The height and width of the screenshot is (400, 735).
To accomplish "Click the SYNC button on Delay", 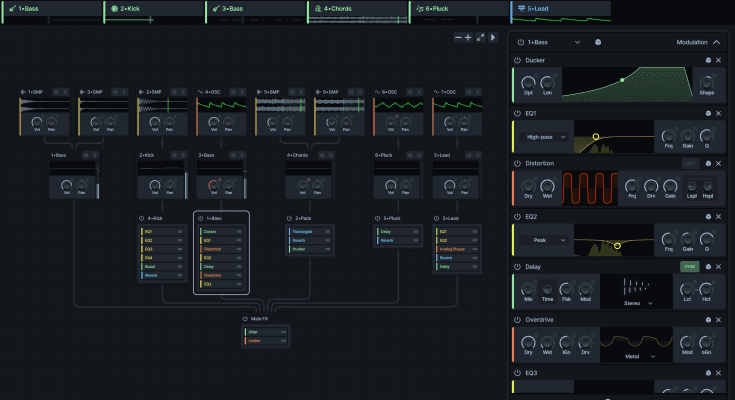I will coord(690,267).
